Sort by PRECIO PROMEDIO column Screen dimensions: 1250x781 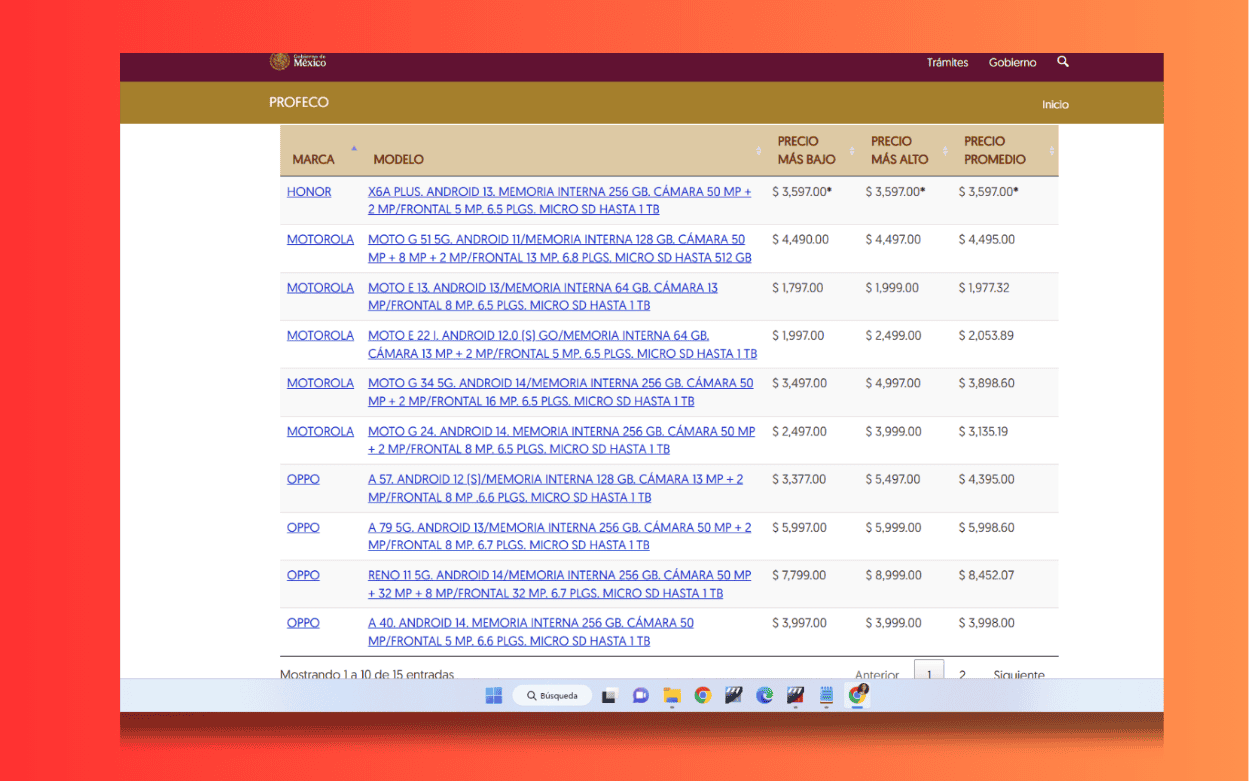pos(994,150)
